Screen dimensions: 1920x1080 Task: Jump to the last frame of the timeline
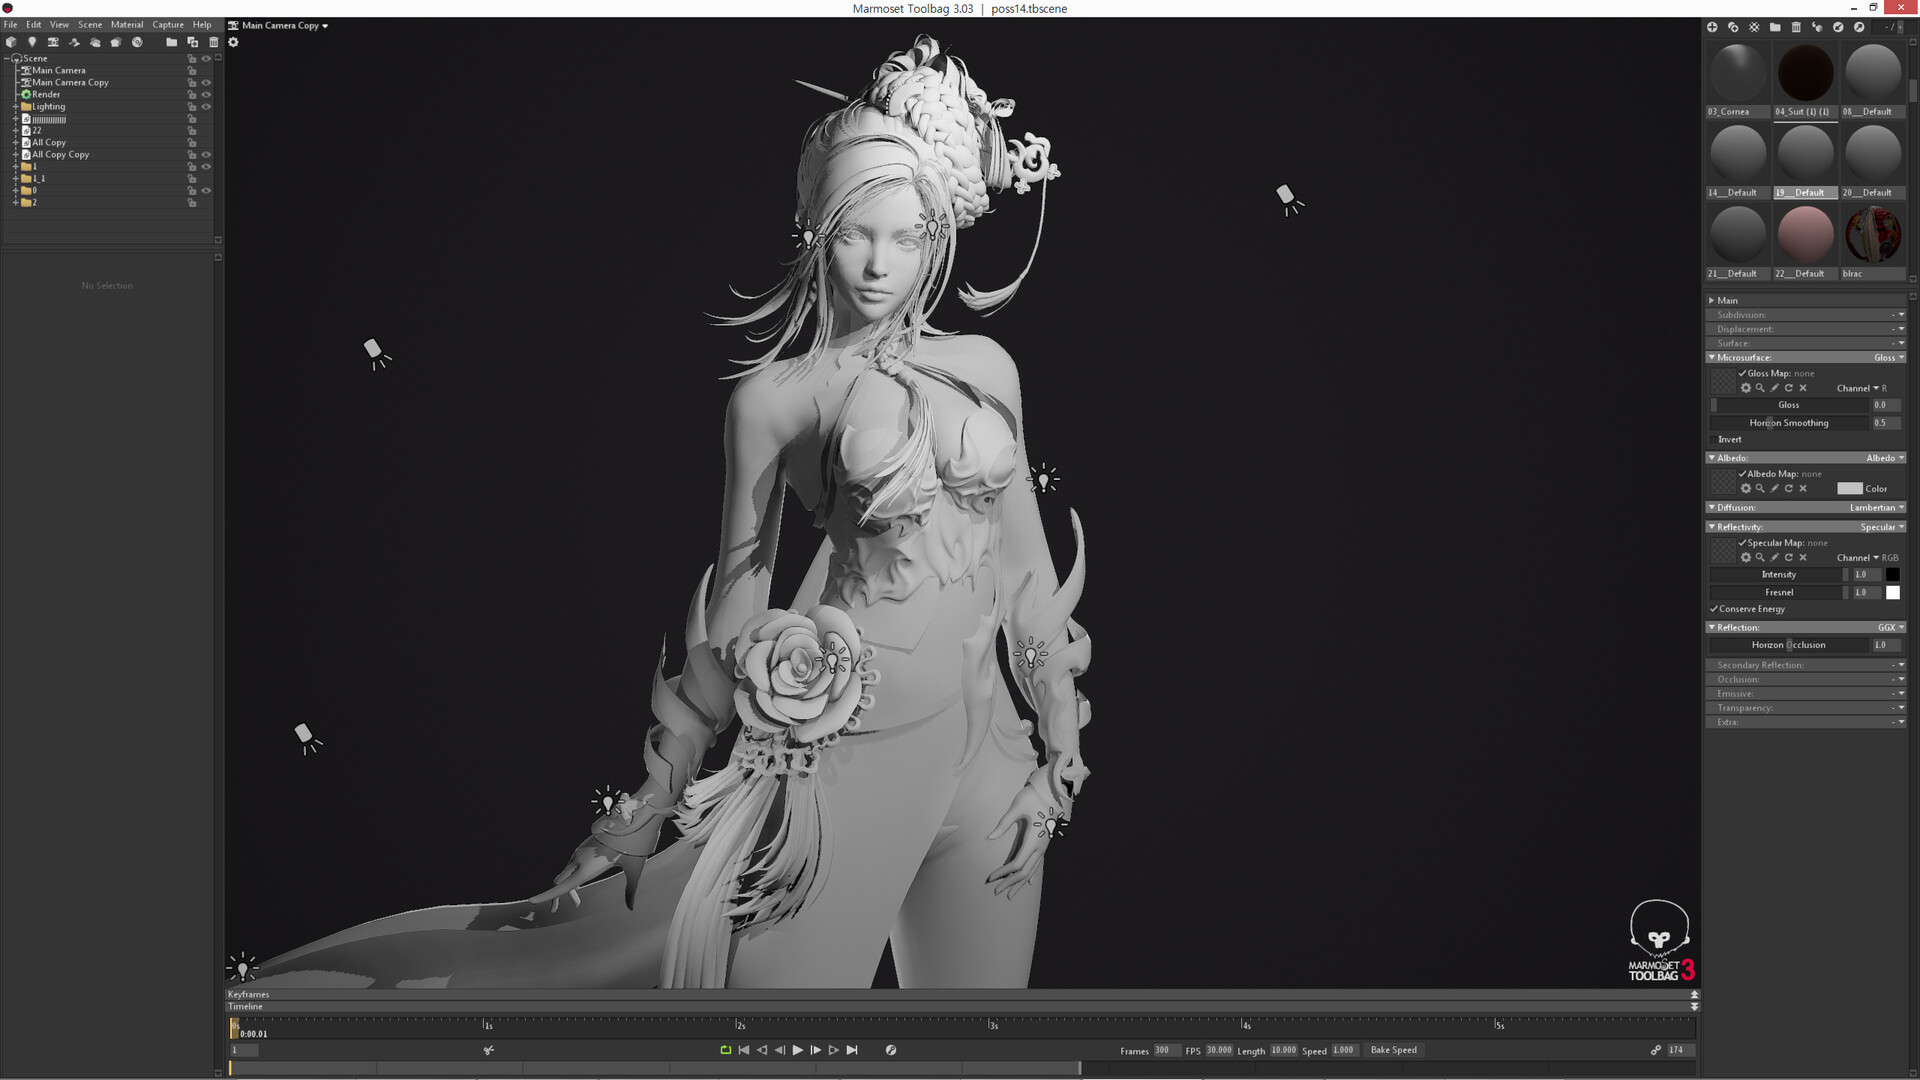pyautogui.click(x=852, y=1050)
